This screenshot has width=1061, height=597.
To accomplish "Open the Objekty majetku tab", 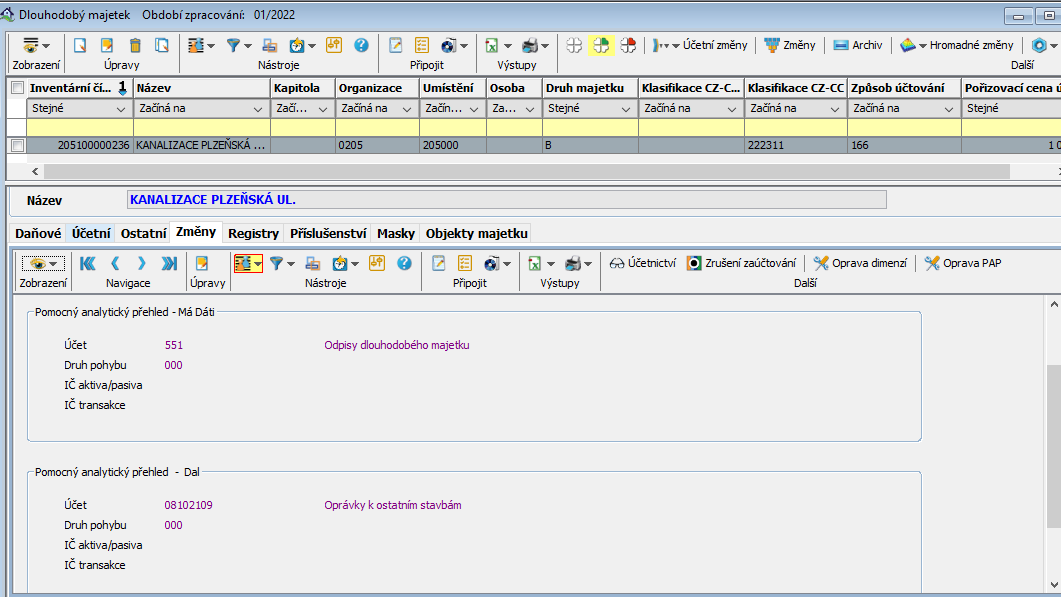I will tap(476, 233).
